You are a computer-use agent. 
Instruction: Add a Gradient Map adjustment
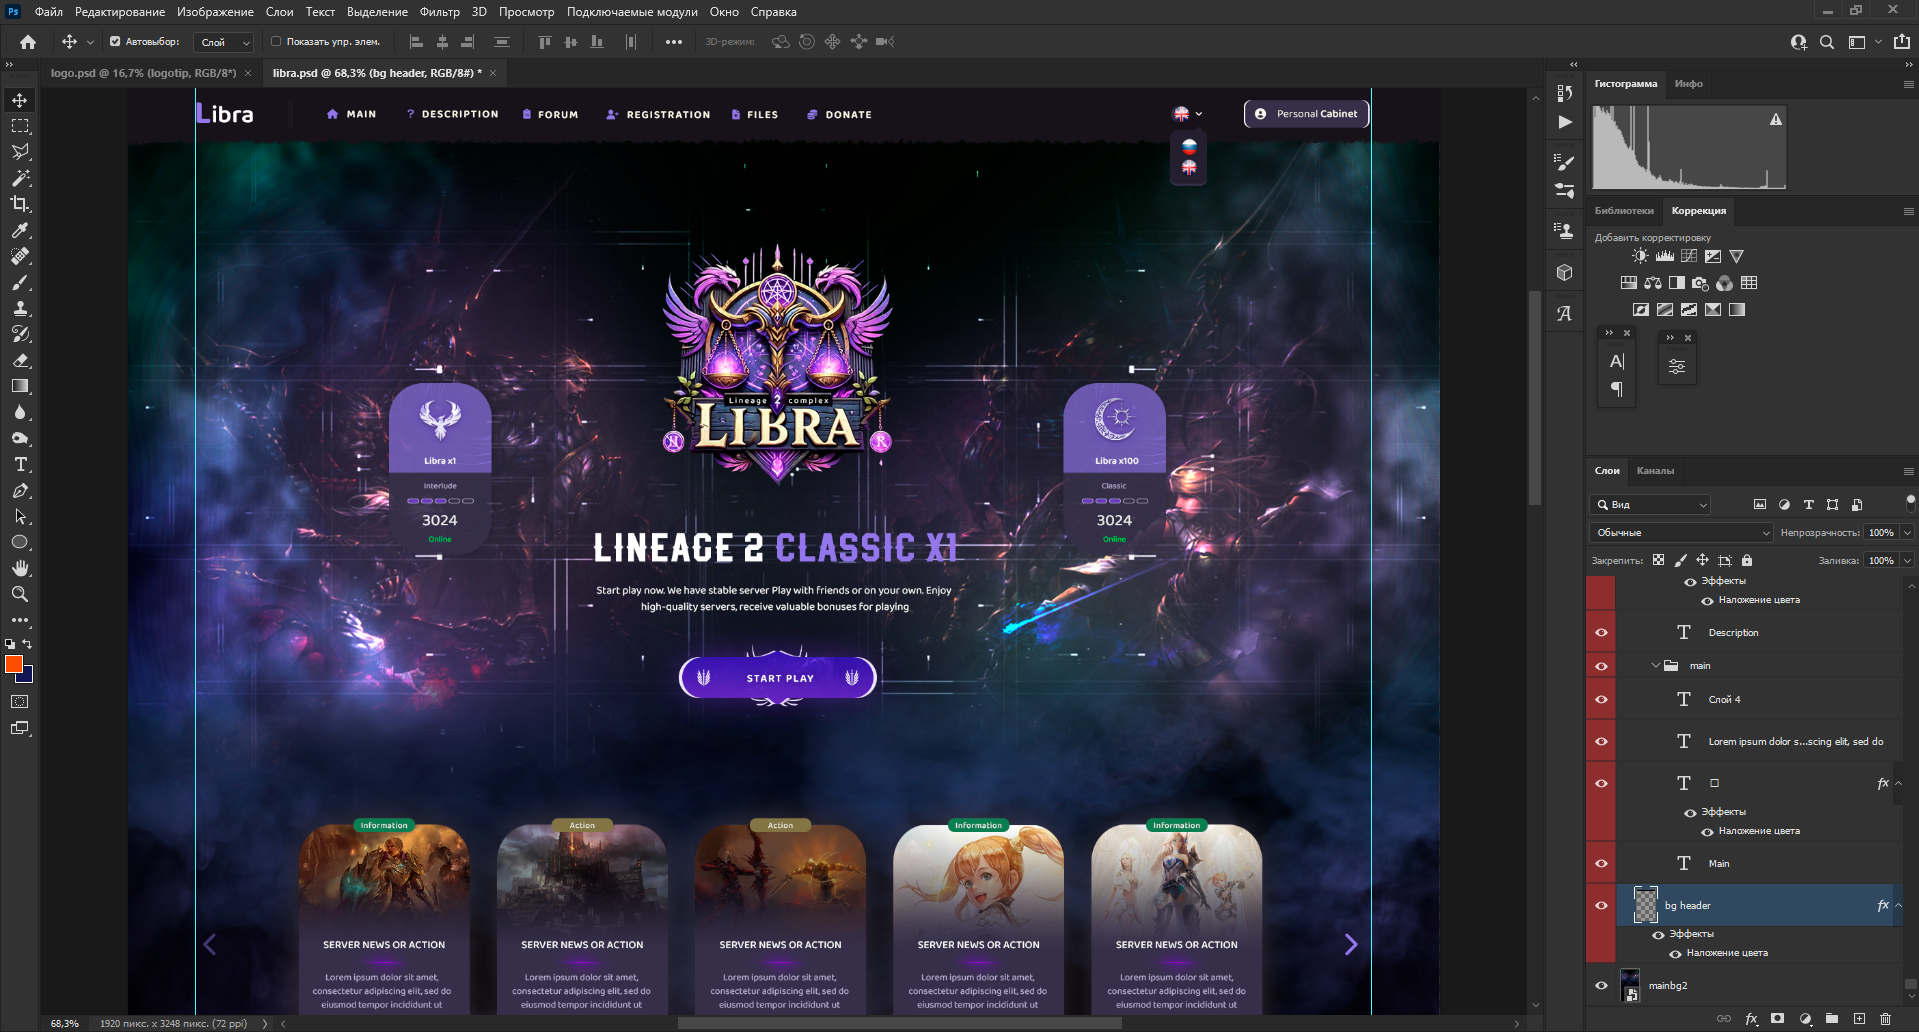[x=1737, y=310]
